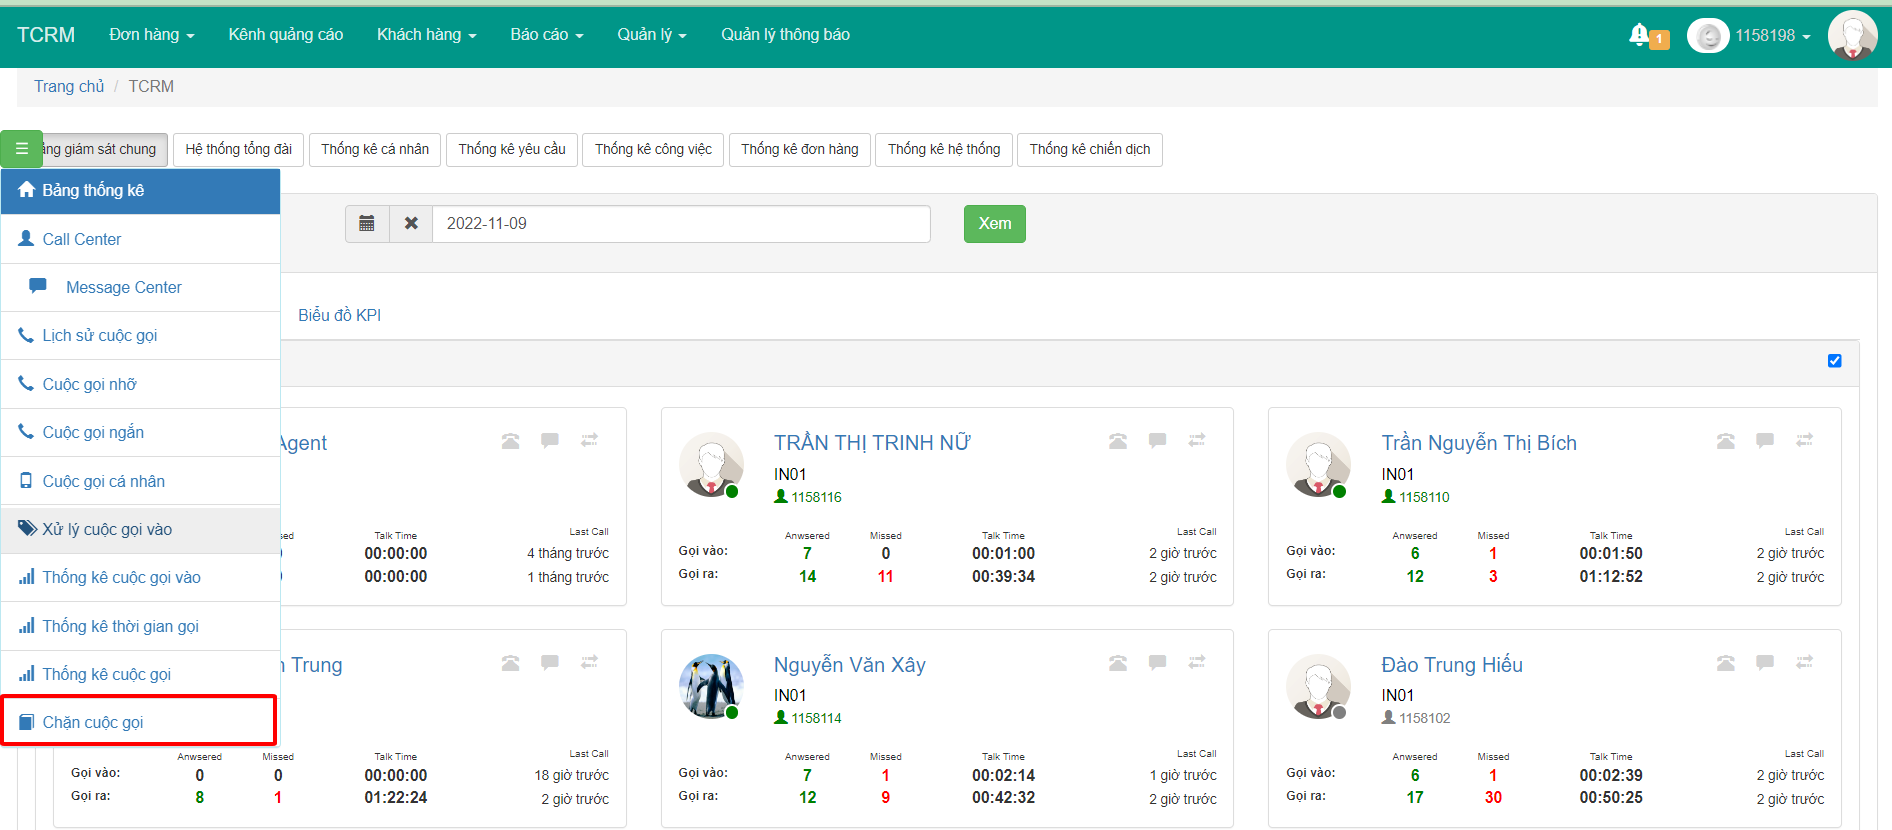Click the green hamburger menu button
The height and width of the screenshot is (830, 1892).
[21, 149]
